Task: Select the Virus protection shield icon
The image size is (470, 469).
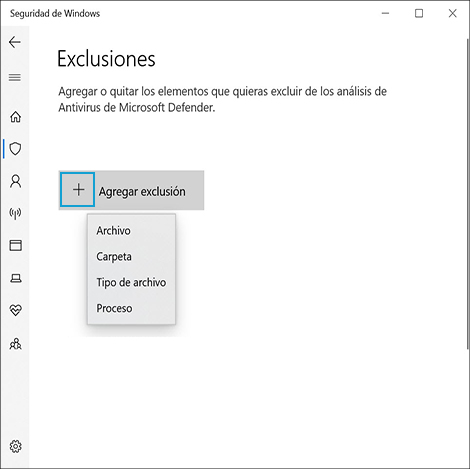Action: [15, 149]
